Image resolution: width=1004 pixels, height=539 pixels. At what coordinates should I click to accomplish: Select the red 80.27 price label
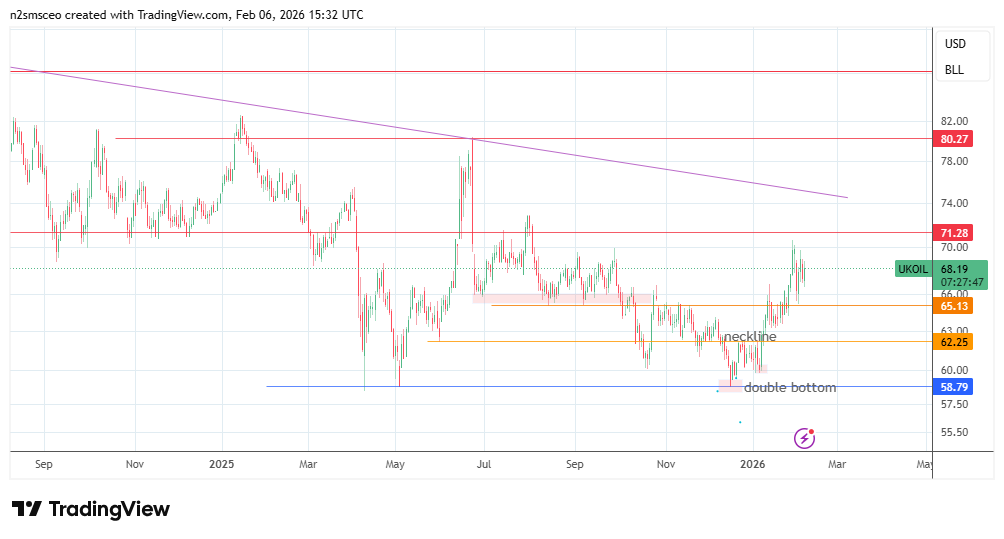click(x=953, y=139)
